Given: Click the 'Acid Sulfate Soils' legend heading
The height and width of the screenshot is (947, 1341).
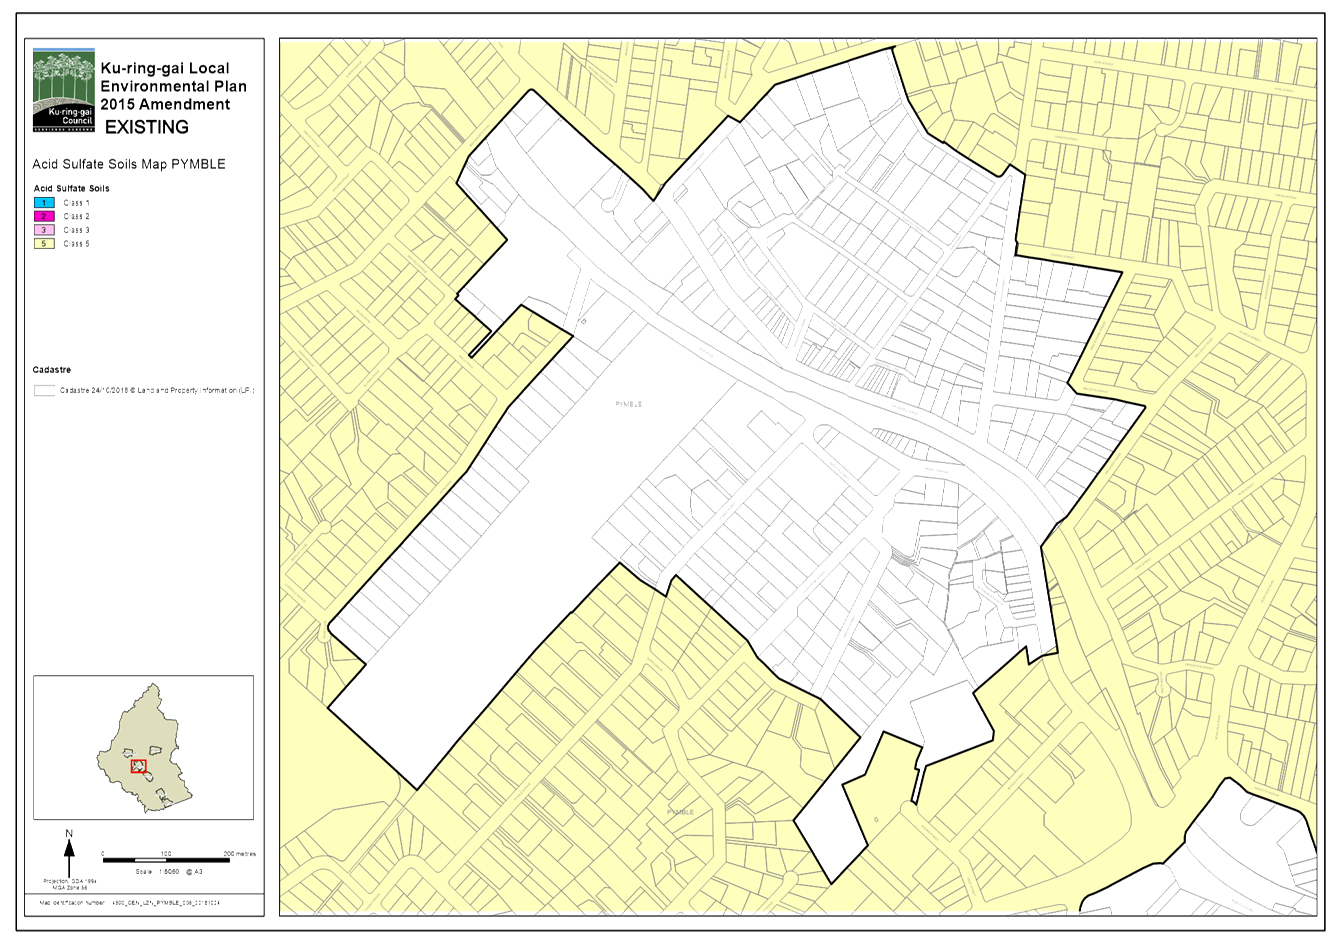Looking at the screenshot, I should 71,188.
